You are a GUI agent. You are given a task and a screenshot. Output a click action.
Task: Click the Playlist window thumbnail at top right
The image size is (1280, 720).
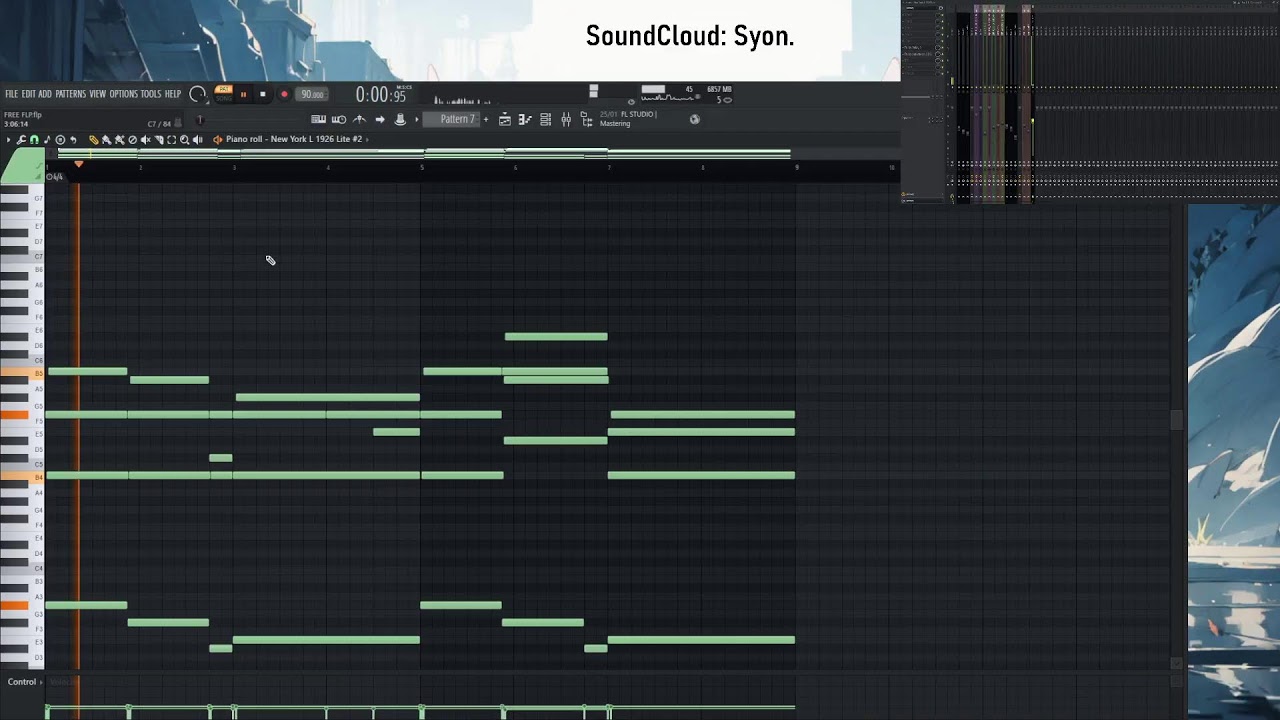pyautogui.click(x=1090, y=102)
